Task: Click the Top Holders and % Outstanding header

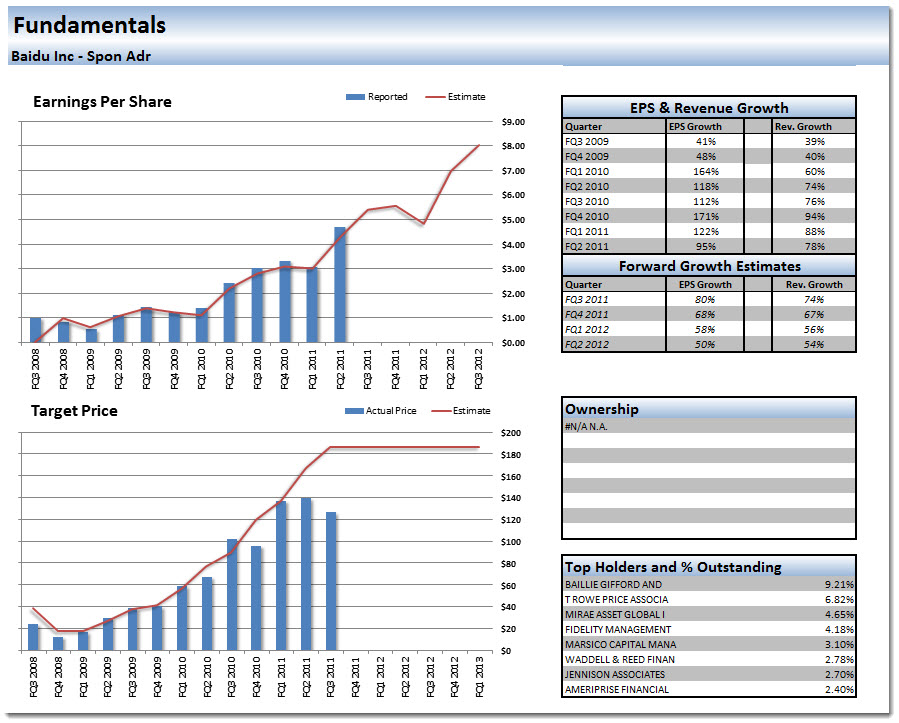Action: click(673, 567)
